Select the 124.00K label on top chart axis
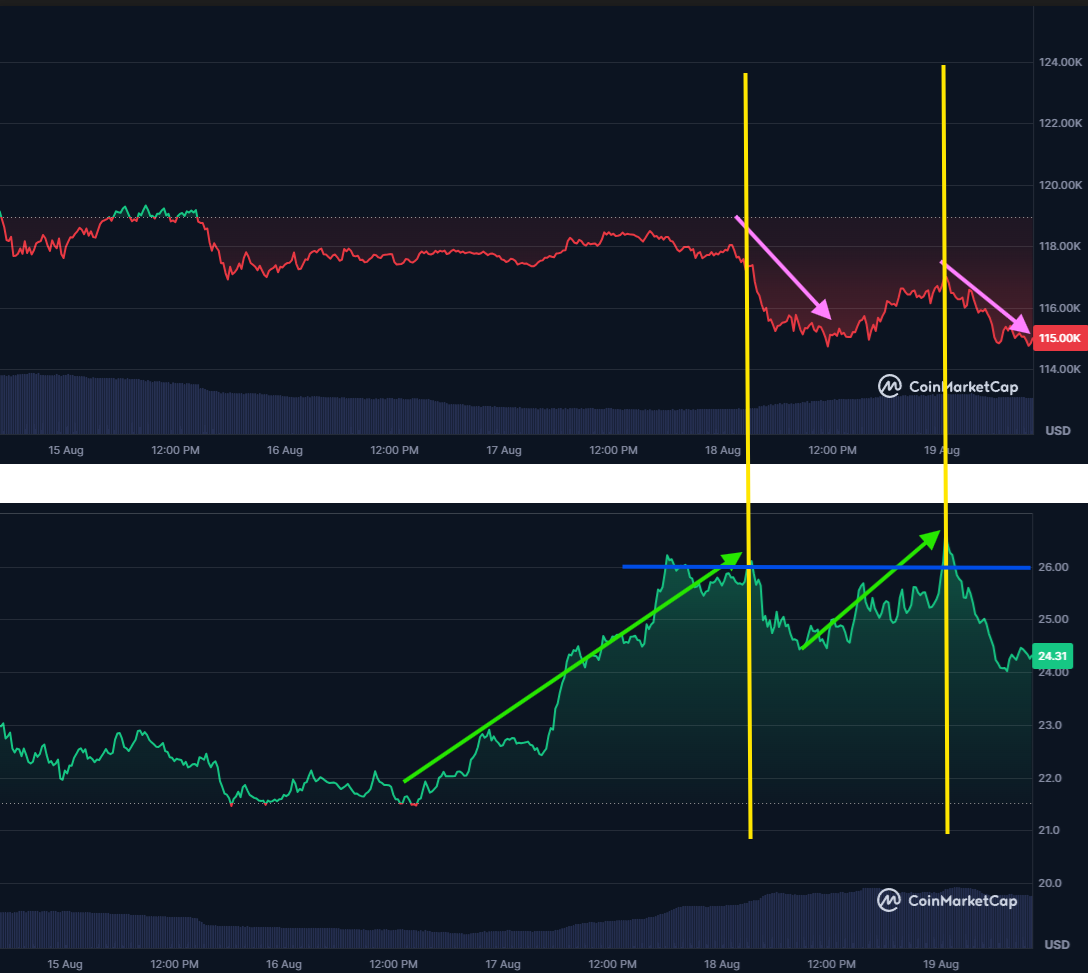This screenshot has height=973, width=1088. pyautogui.click(x=1060, y=62)
